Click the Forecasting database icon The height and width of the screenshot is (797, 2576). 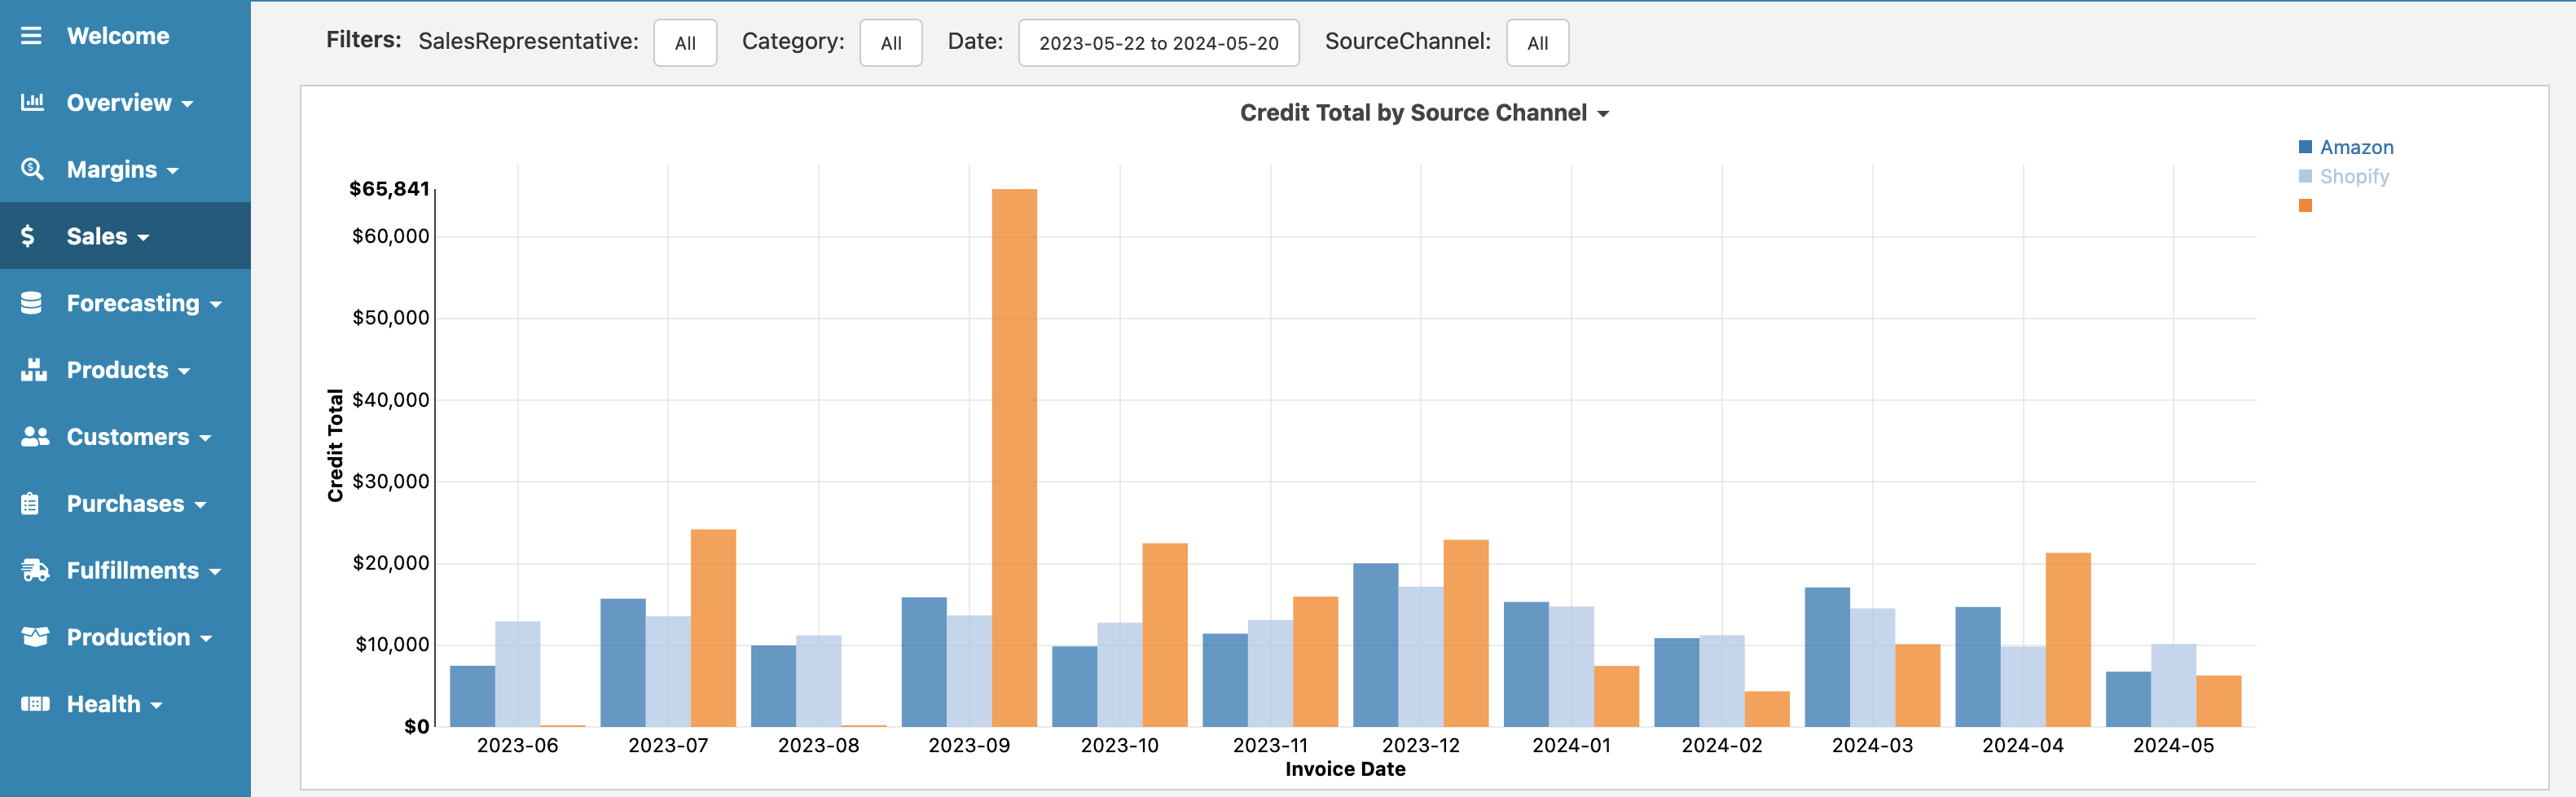pyautogui.click(x=31, y=303)
